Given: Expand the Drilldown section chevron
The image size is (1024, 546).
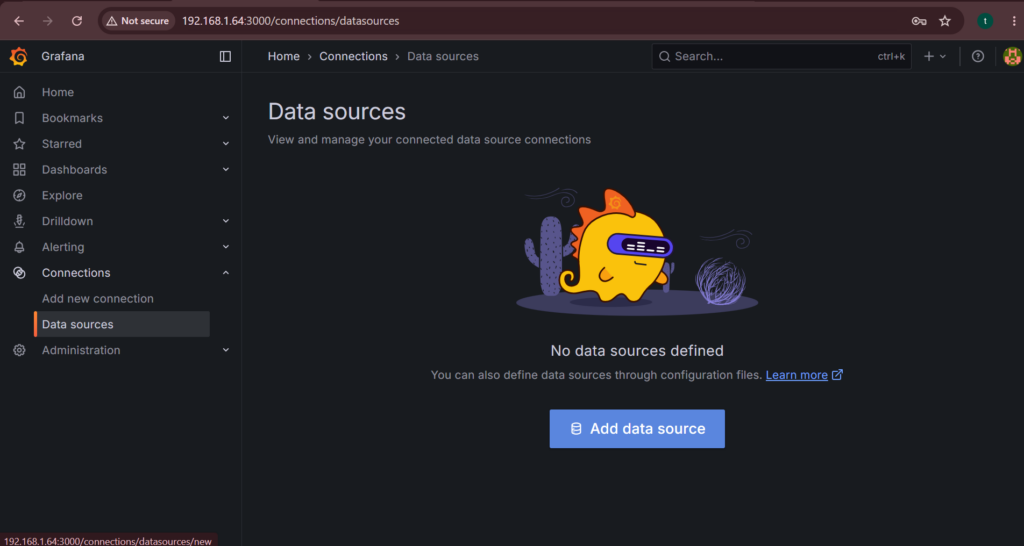Looking at the screenshot, I should [x=226, y=221].
